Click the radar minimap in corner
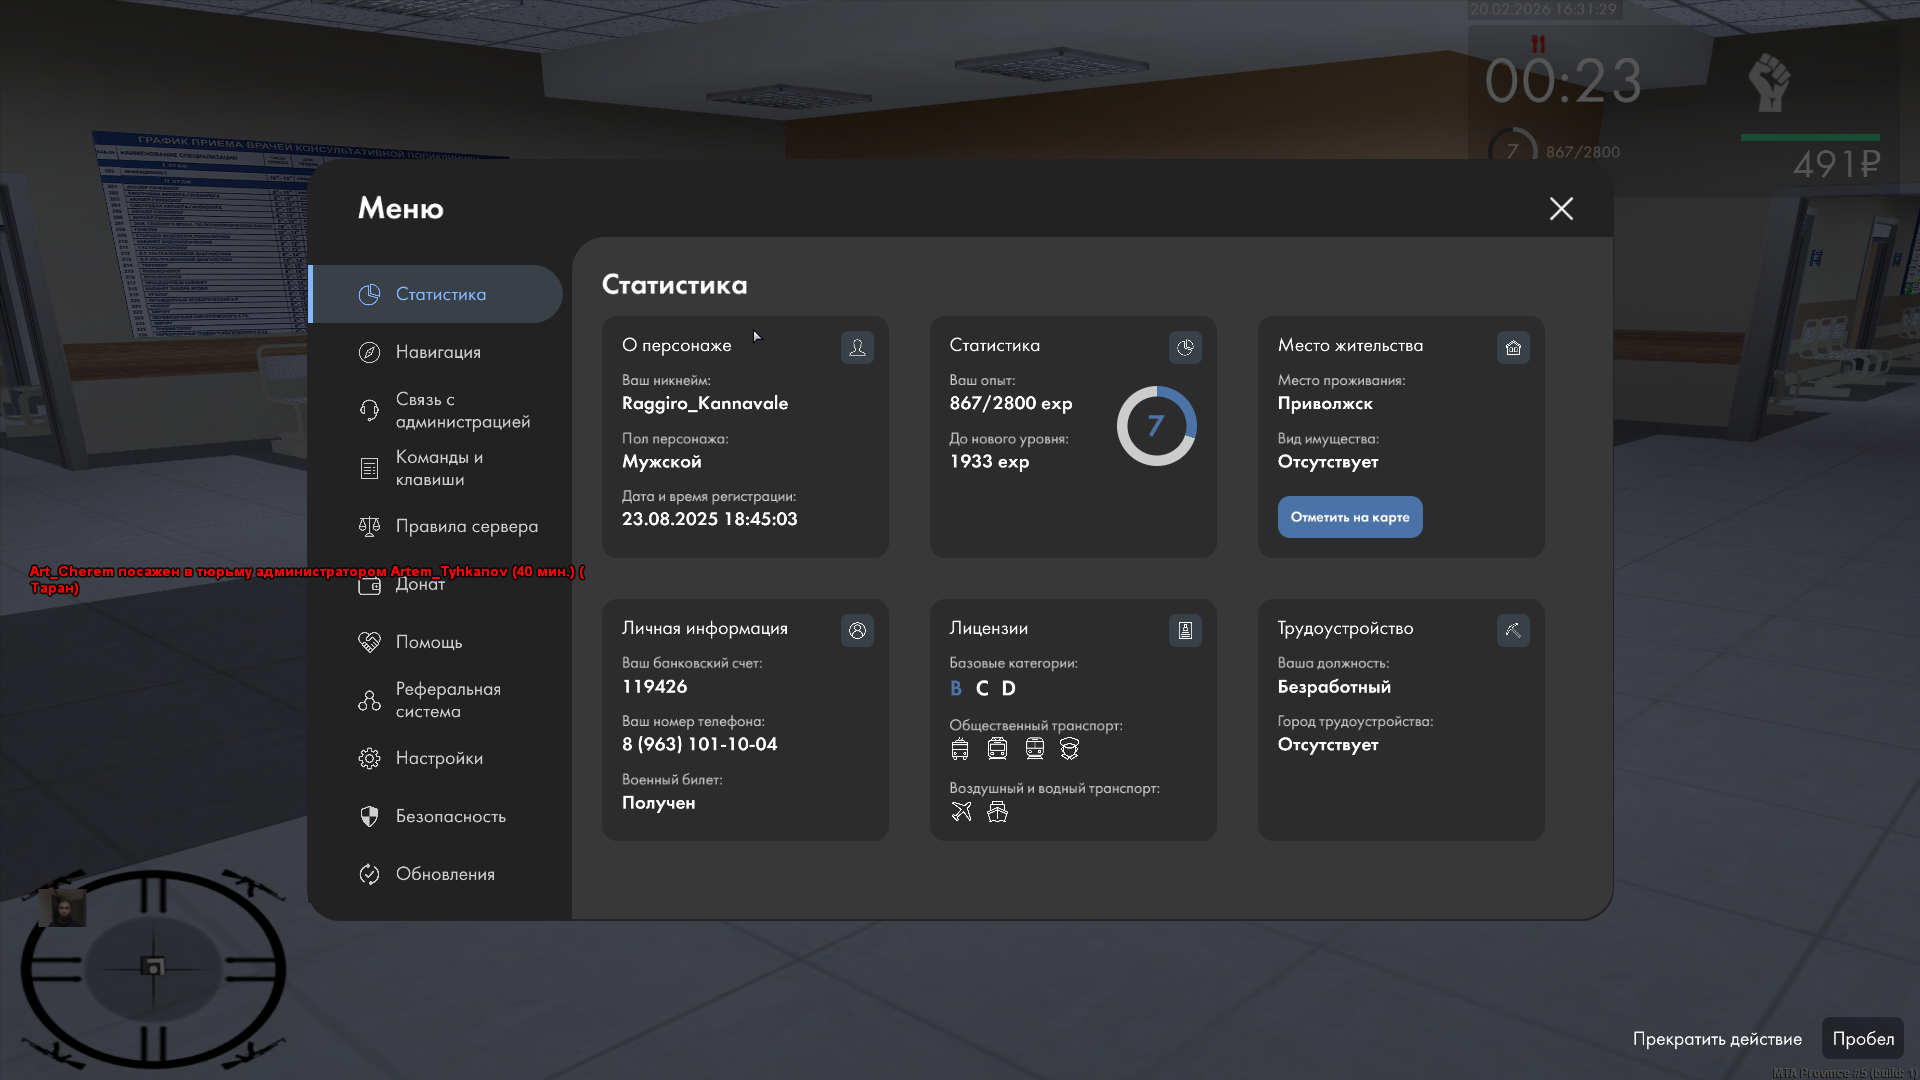This screenshot has height=1080, width=1920. coord(153,967)
